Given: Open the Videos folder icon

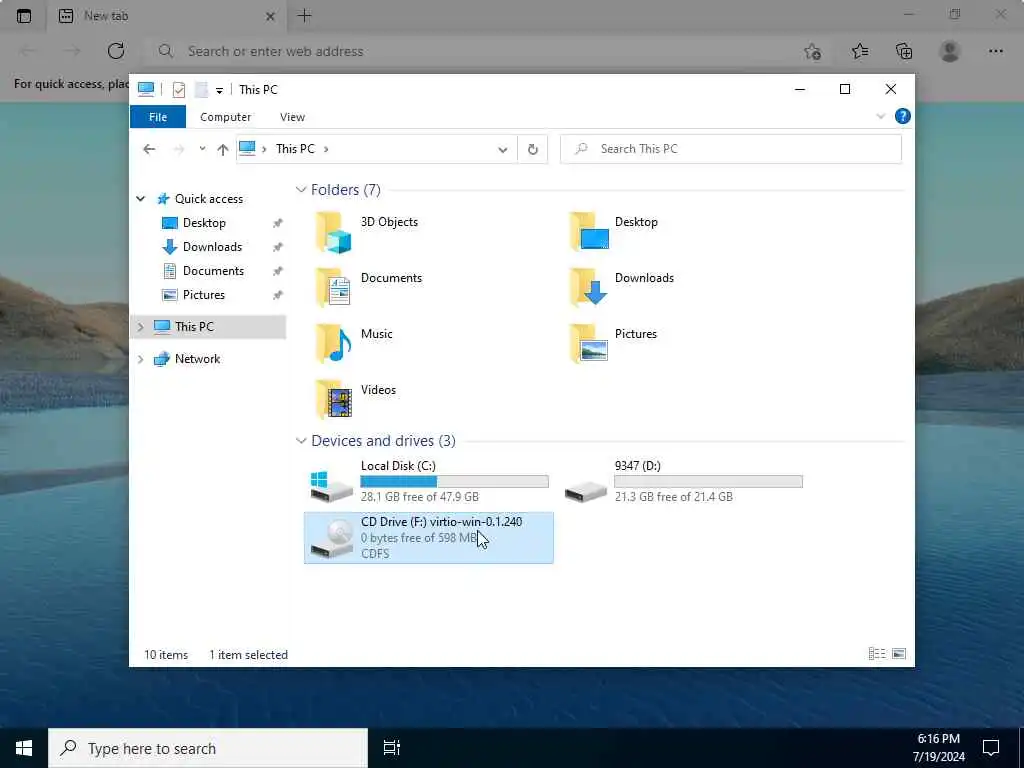Looking at the screenshot, I should click(334, 400).
